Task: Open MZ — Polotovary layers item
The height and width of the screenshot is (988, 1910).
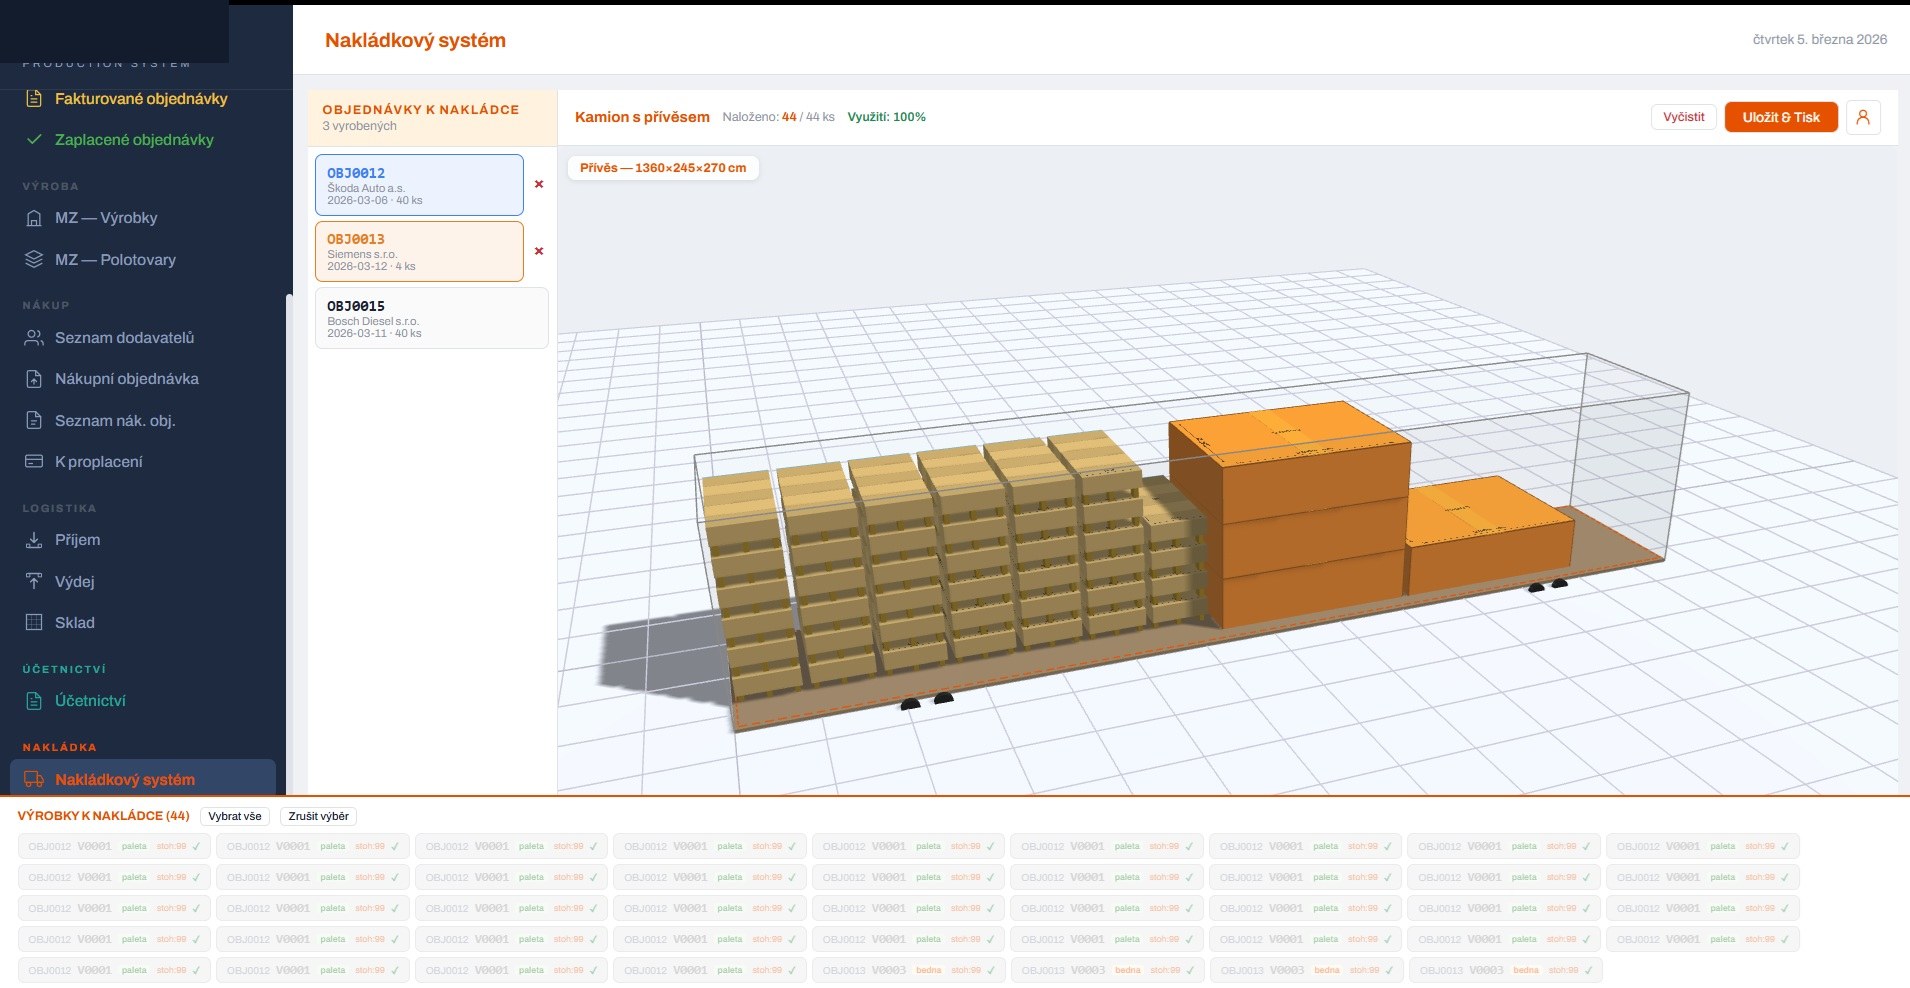Action: (x=115, y=260)
